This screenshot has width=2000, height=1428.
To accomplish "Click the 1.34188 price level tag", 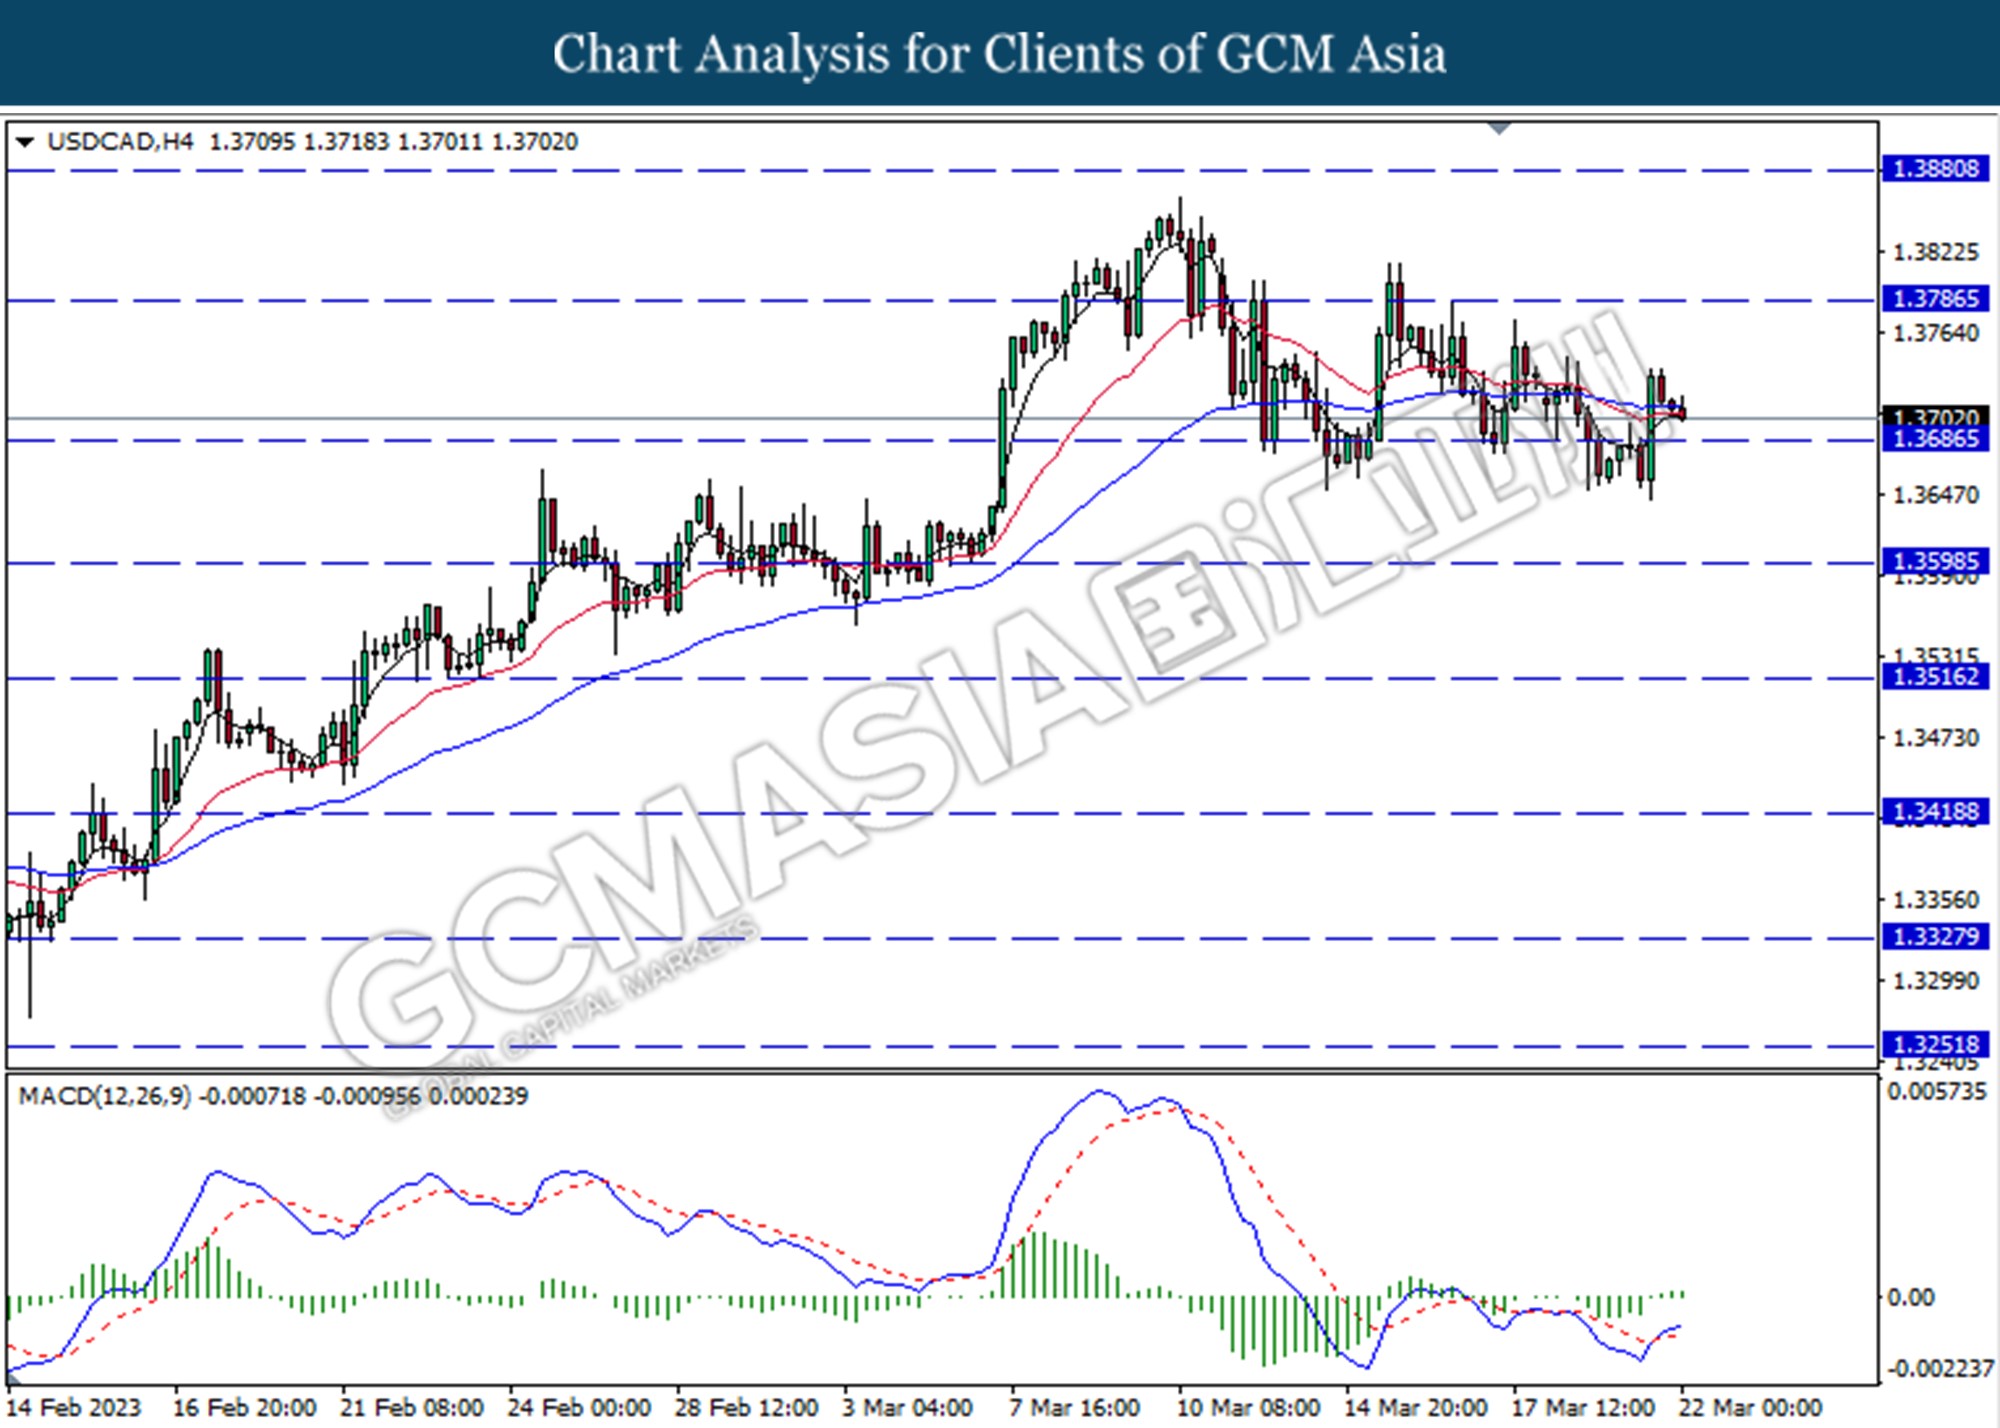I will point(1935,811).
